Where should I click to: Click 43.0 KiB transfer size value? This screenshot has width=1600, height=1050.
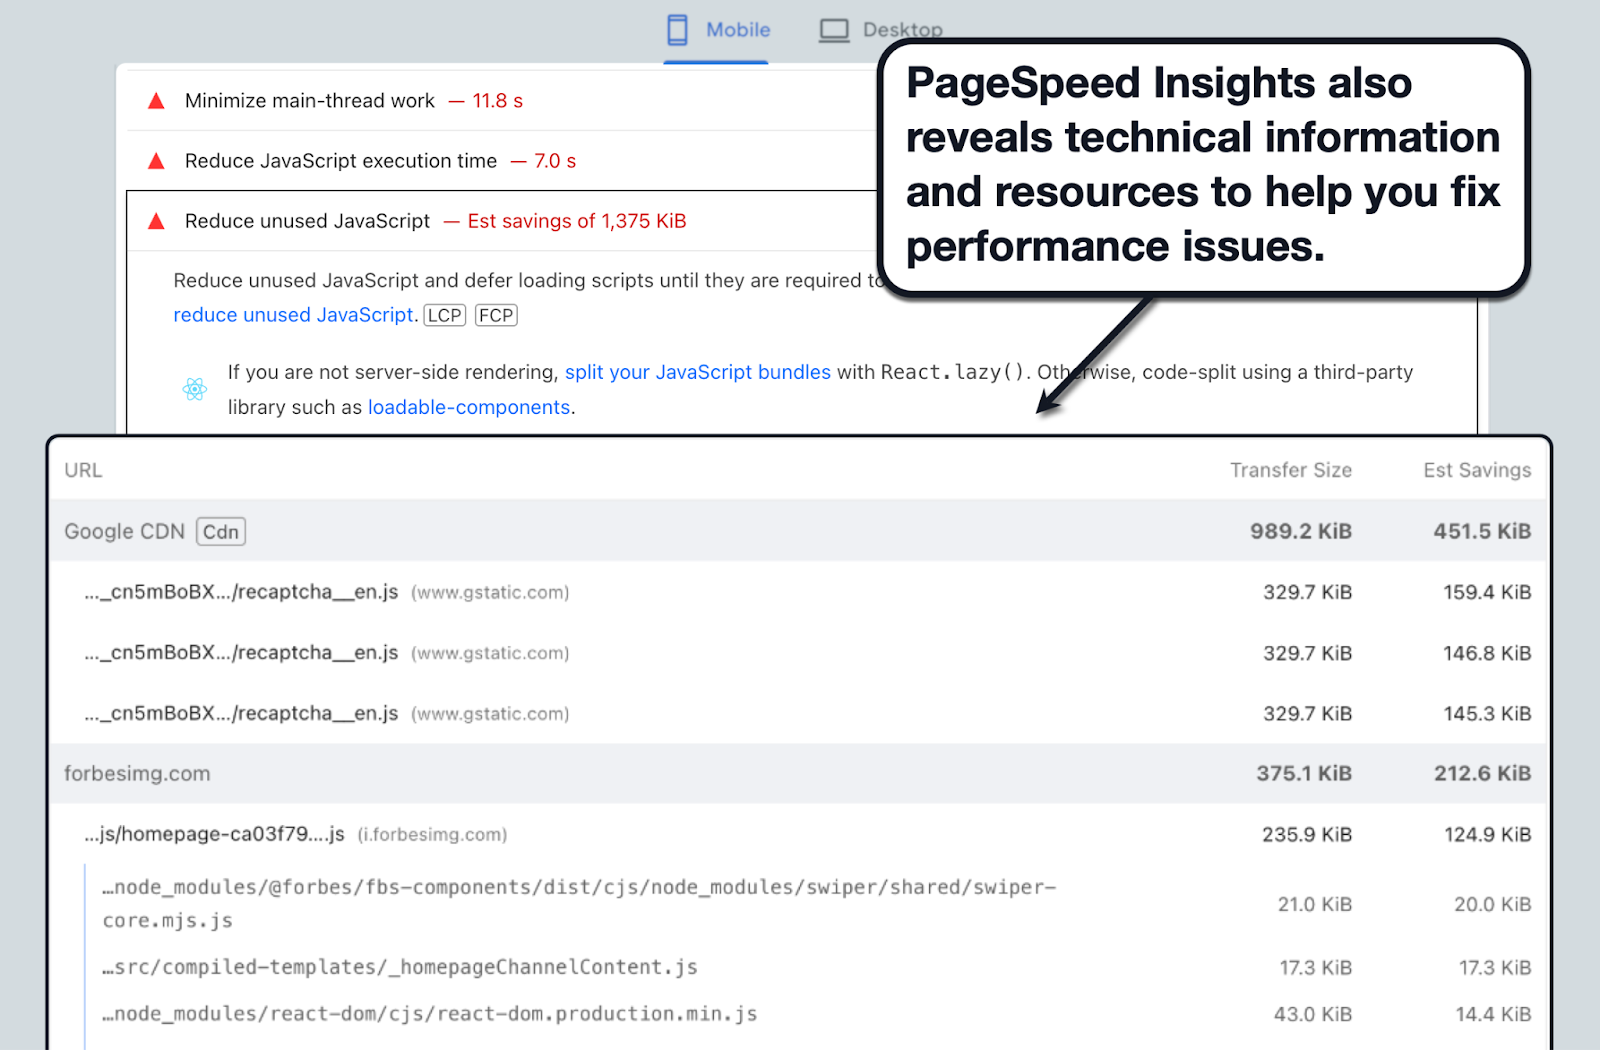(1313, 1014)
